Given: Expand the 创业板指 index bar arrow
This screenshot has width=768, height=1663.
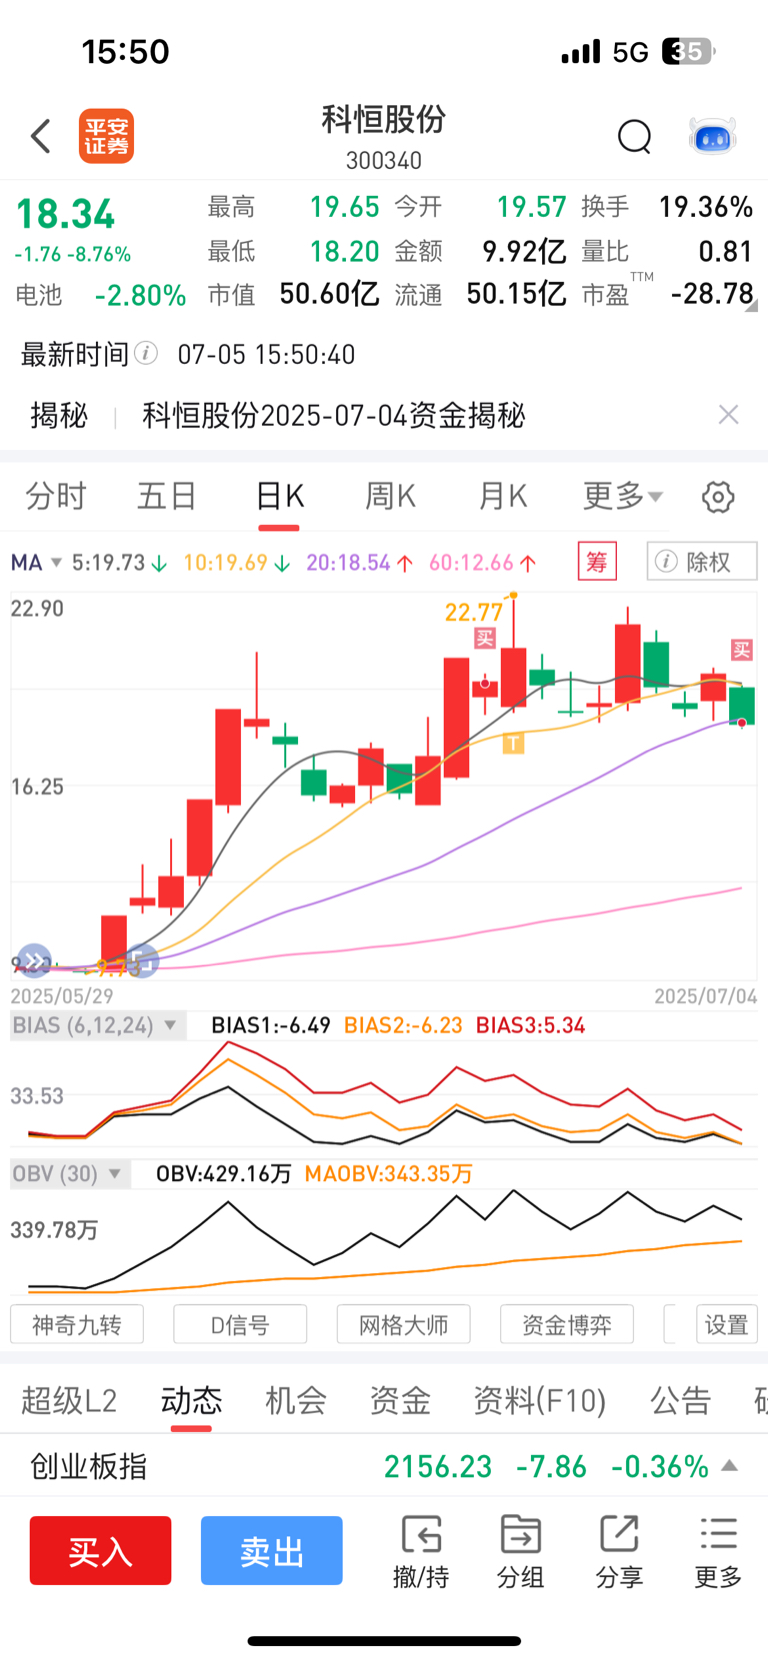Looking at the screenshot, I should tap(730, 1466).
